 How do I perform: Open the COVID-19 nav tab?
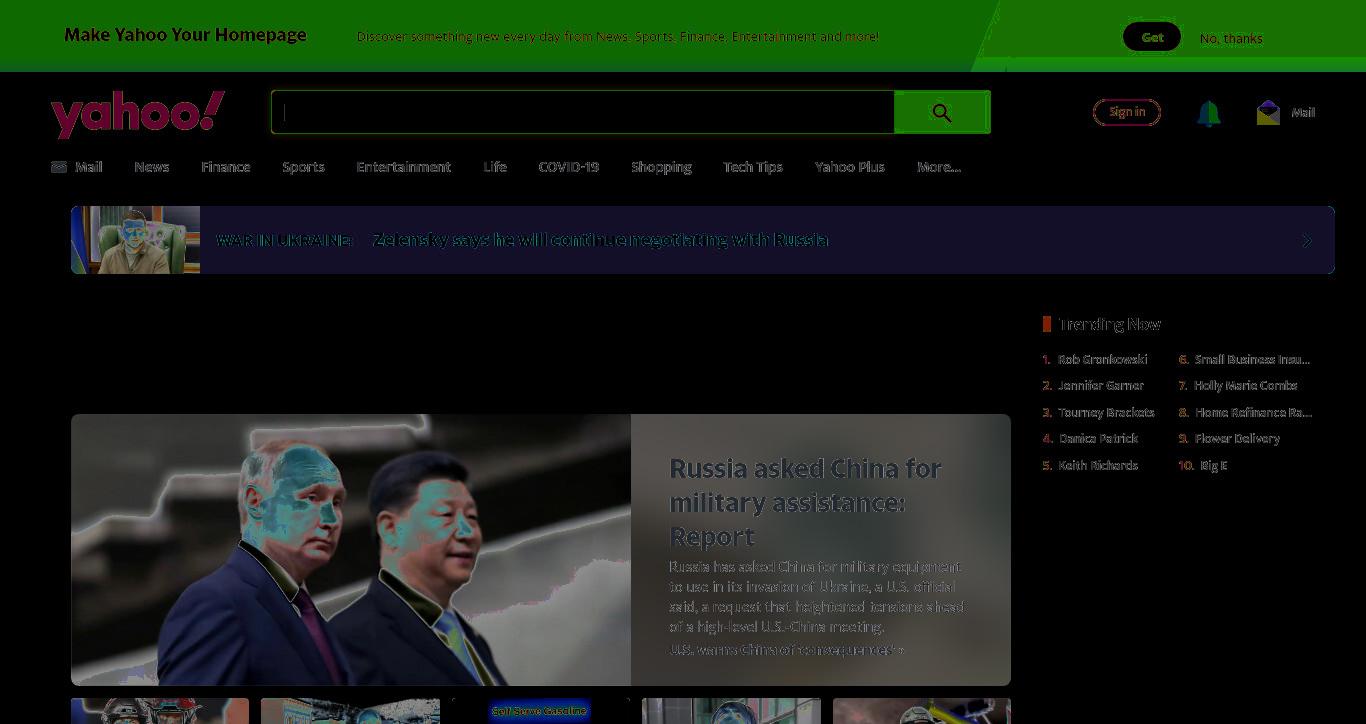[569, 167]
